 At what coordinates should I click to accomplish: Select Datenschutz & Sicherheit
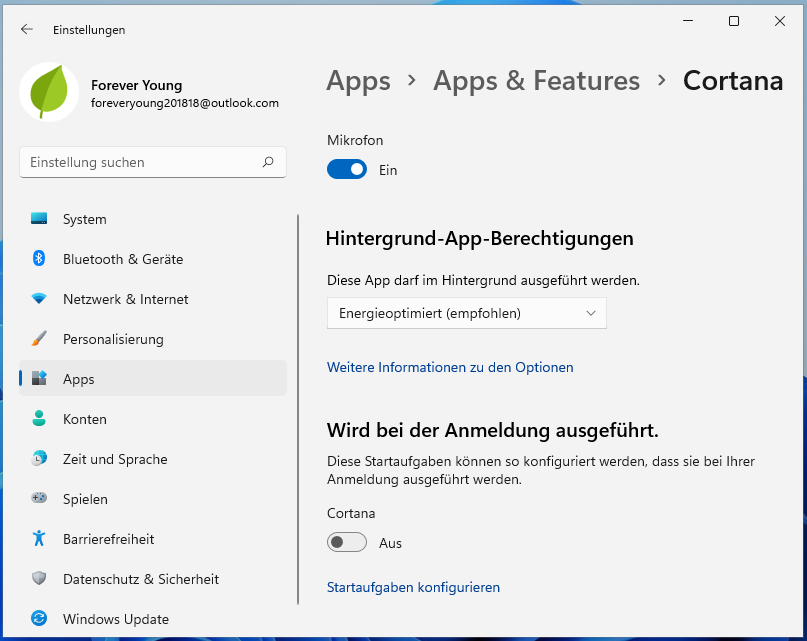click(153, 579)
